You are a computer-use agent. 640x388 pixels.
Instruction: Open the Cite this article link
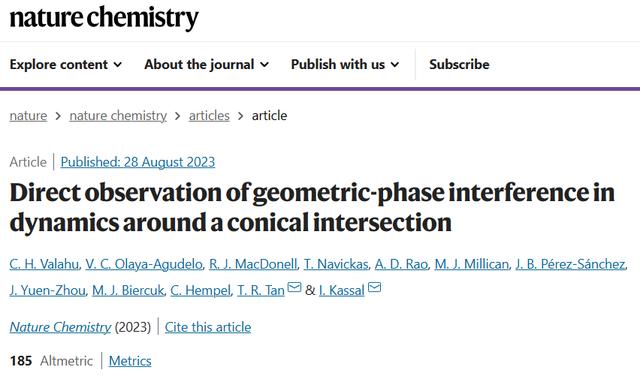coord(208,327)
